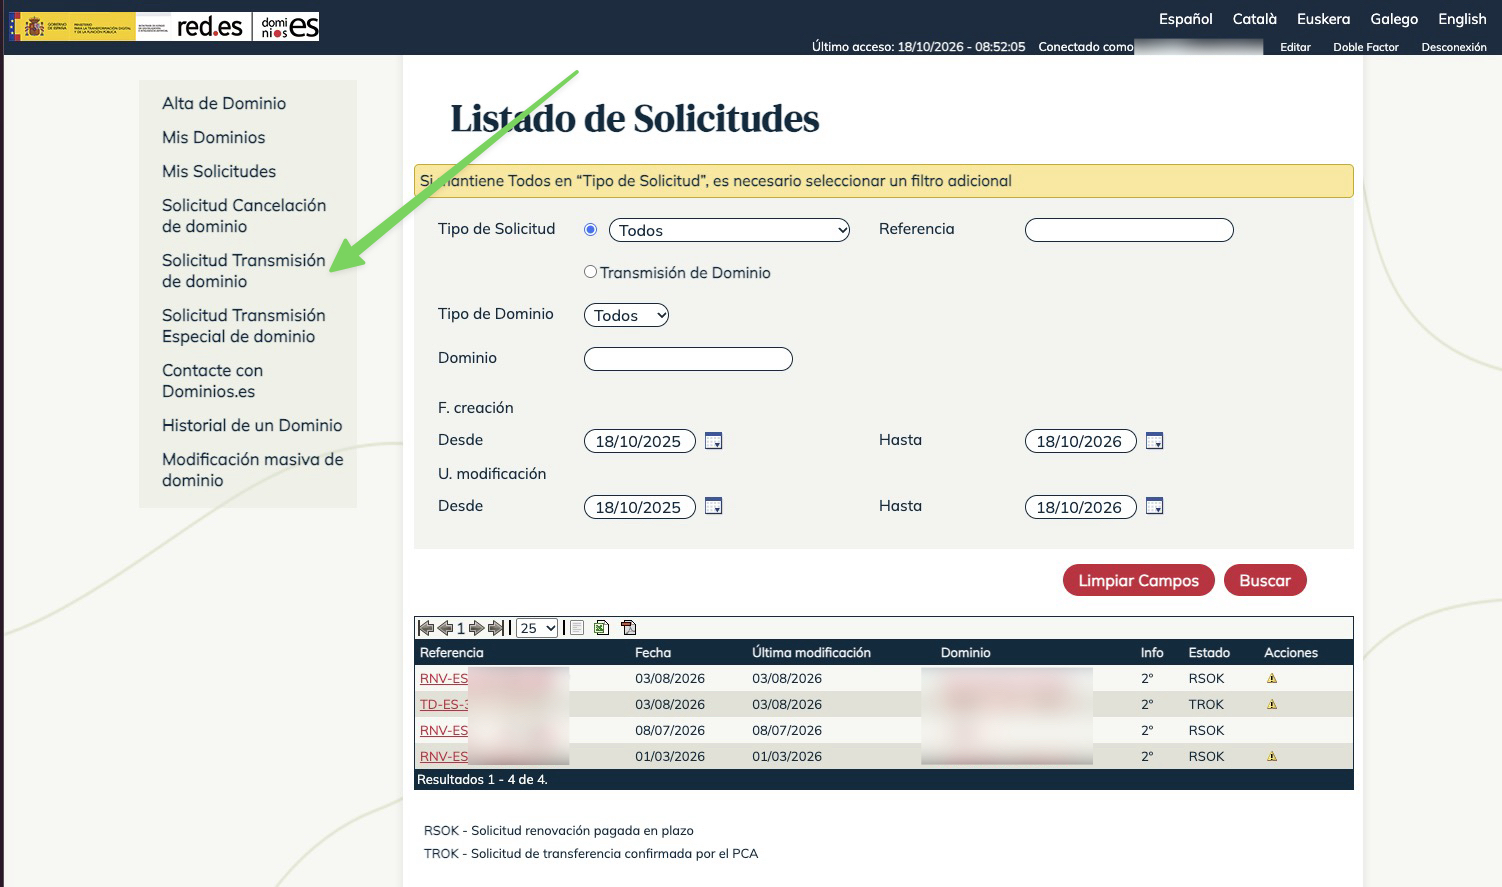The image size is (1502, 887).
Task: Change results per page dropdown 25
Action: [537, 628]
